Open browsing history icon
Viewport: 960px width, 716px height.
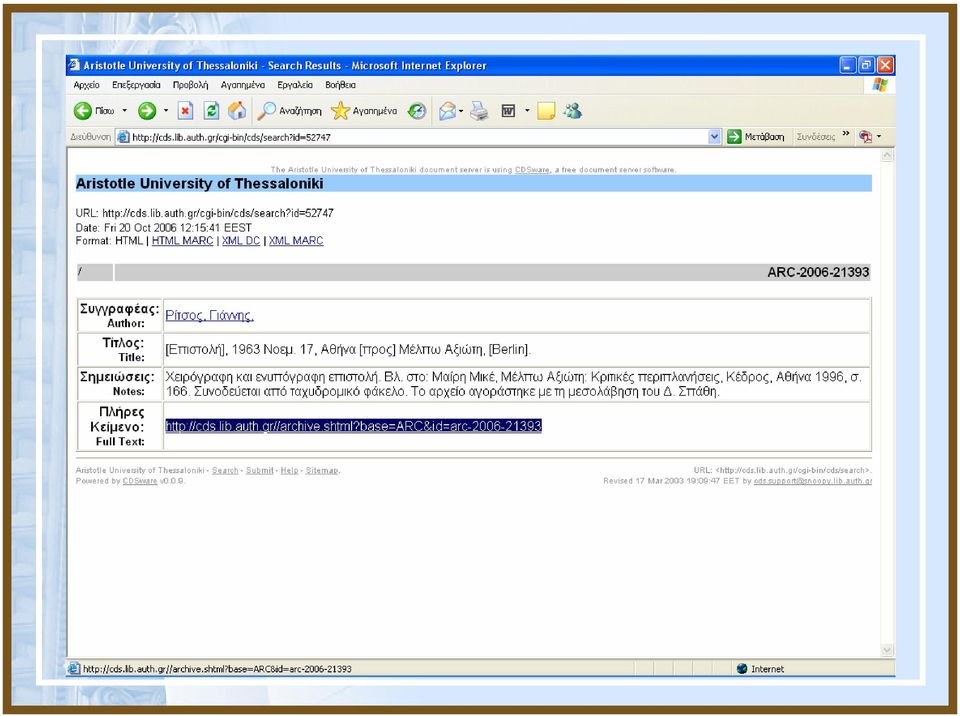point(417,111)
